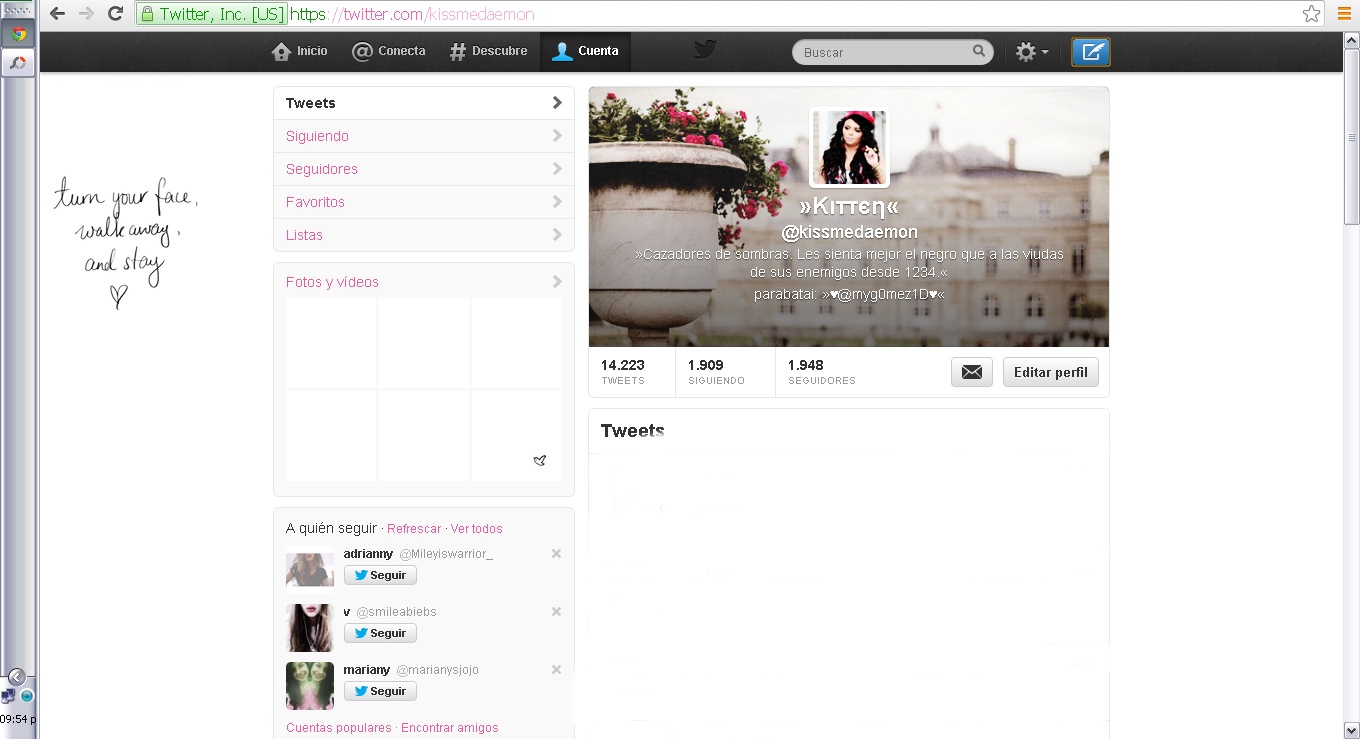Click the Ver todos link
Viewport: 1360px width, 739px height.
477,529
